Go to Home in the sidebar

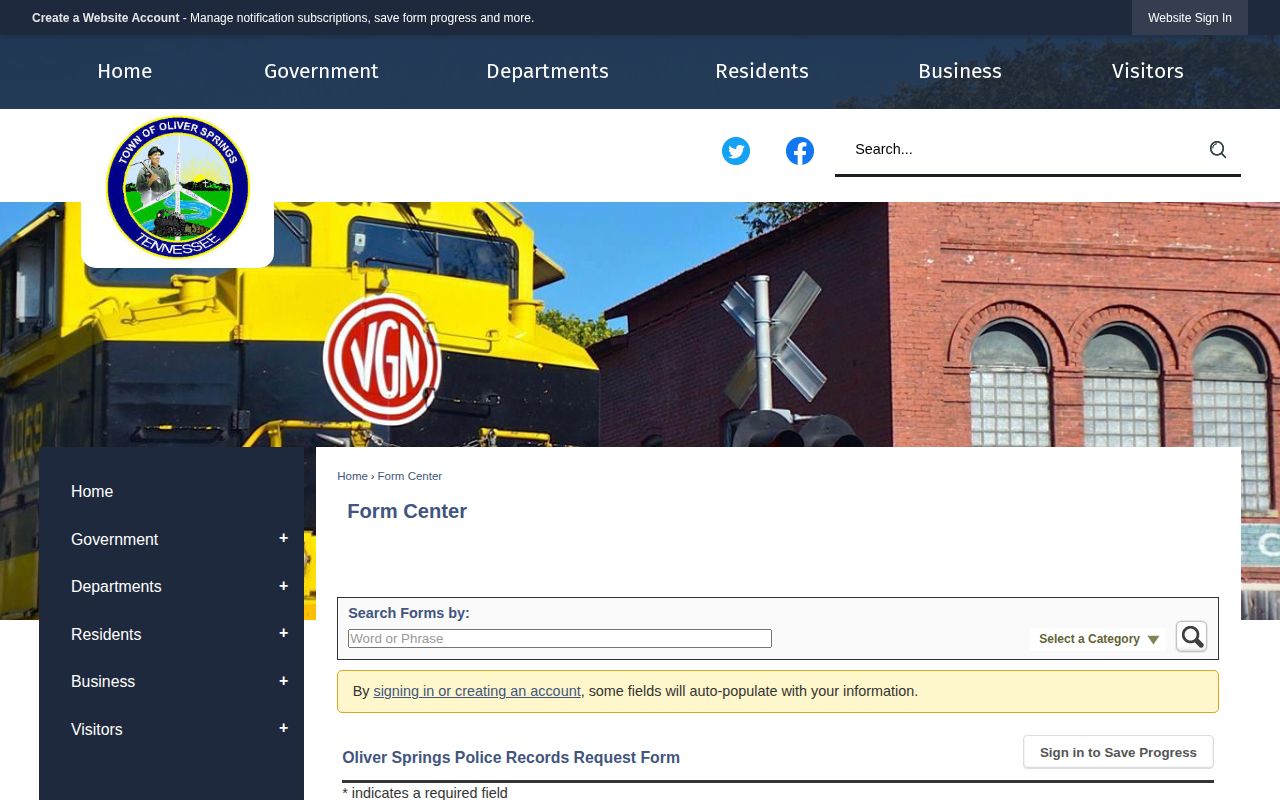92,491
